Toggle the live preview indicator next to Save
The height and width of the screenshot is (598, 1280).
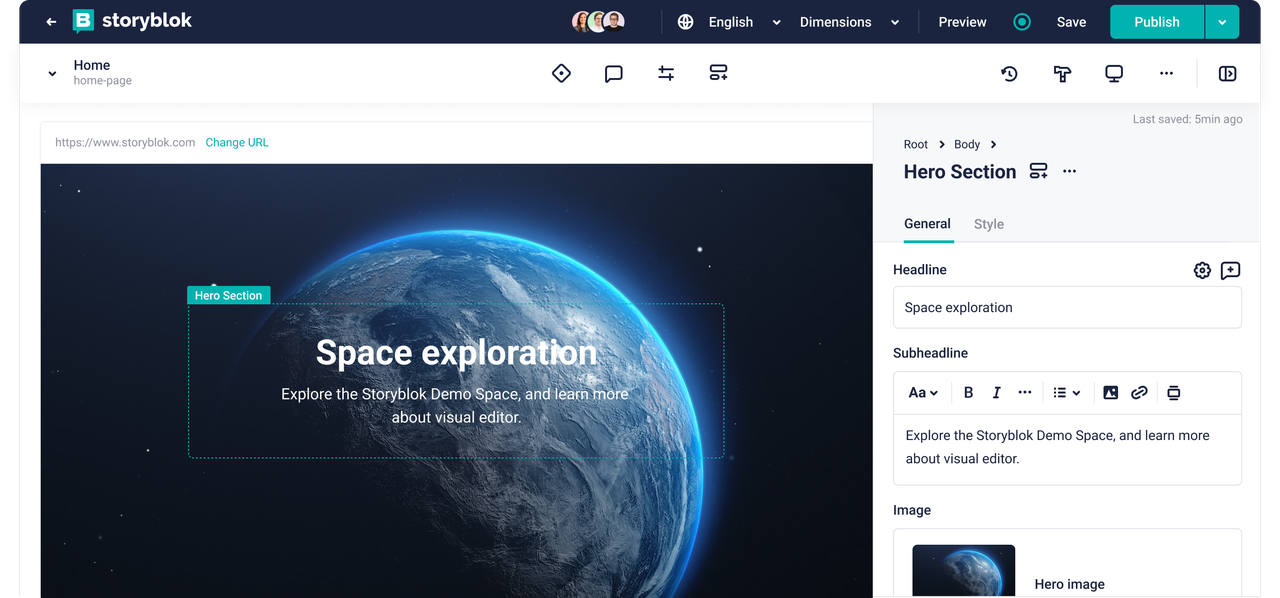(1021, 21)
